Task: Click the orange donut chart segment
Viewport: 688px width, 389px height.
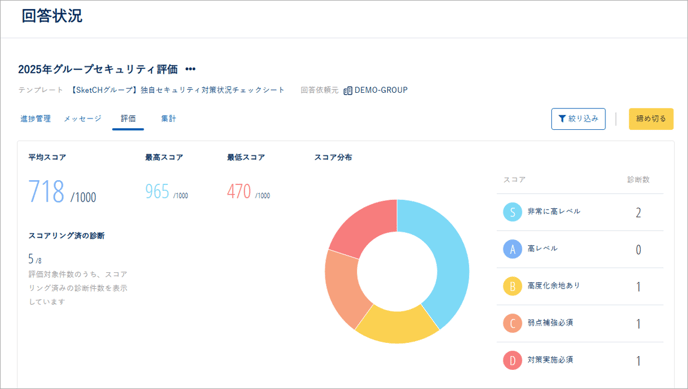Action: coord(344,288)
